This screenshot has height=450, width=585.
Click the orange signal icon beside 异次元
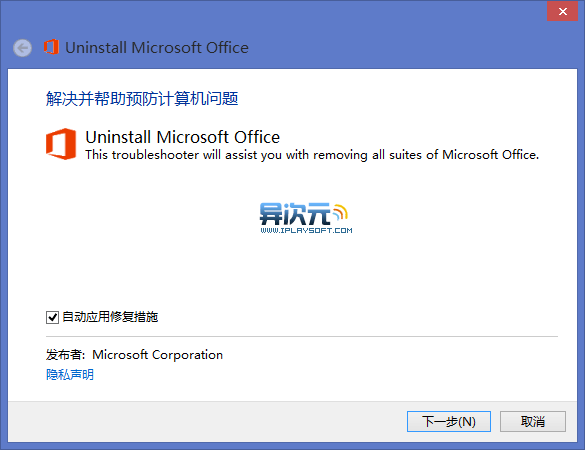(x=340, y=212)
